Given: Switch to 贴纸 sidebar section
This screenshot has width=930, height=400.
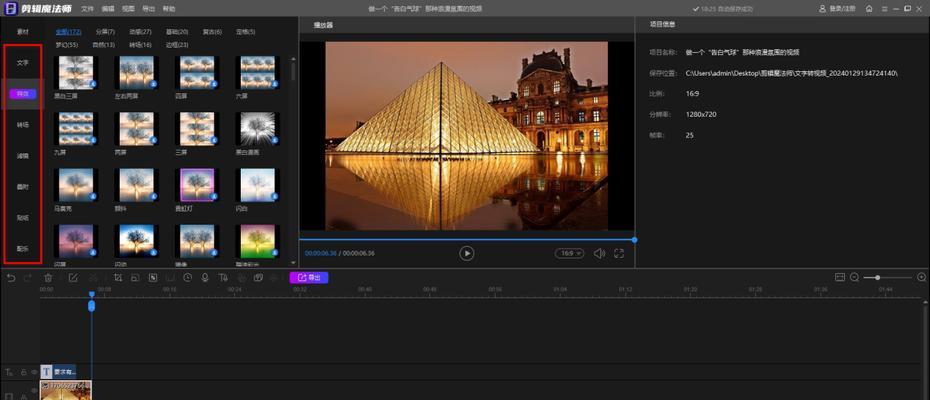Looking at the screenshot, I should 23,218.
